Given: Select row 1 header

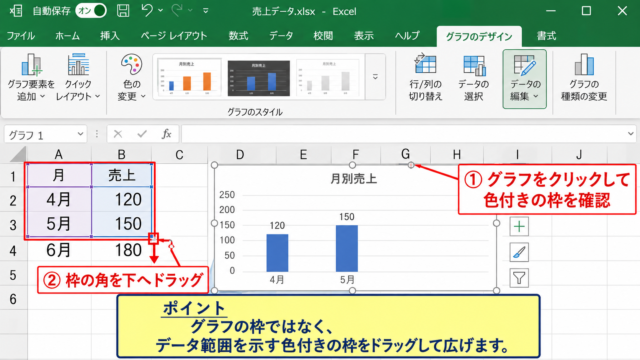Looking at the screenshot, I should point(13,176).
